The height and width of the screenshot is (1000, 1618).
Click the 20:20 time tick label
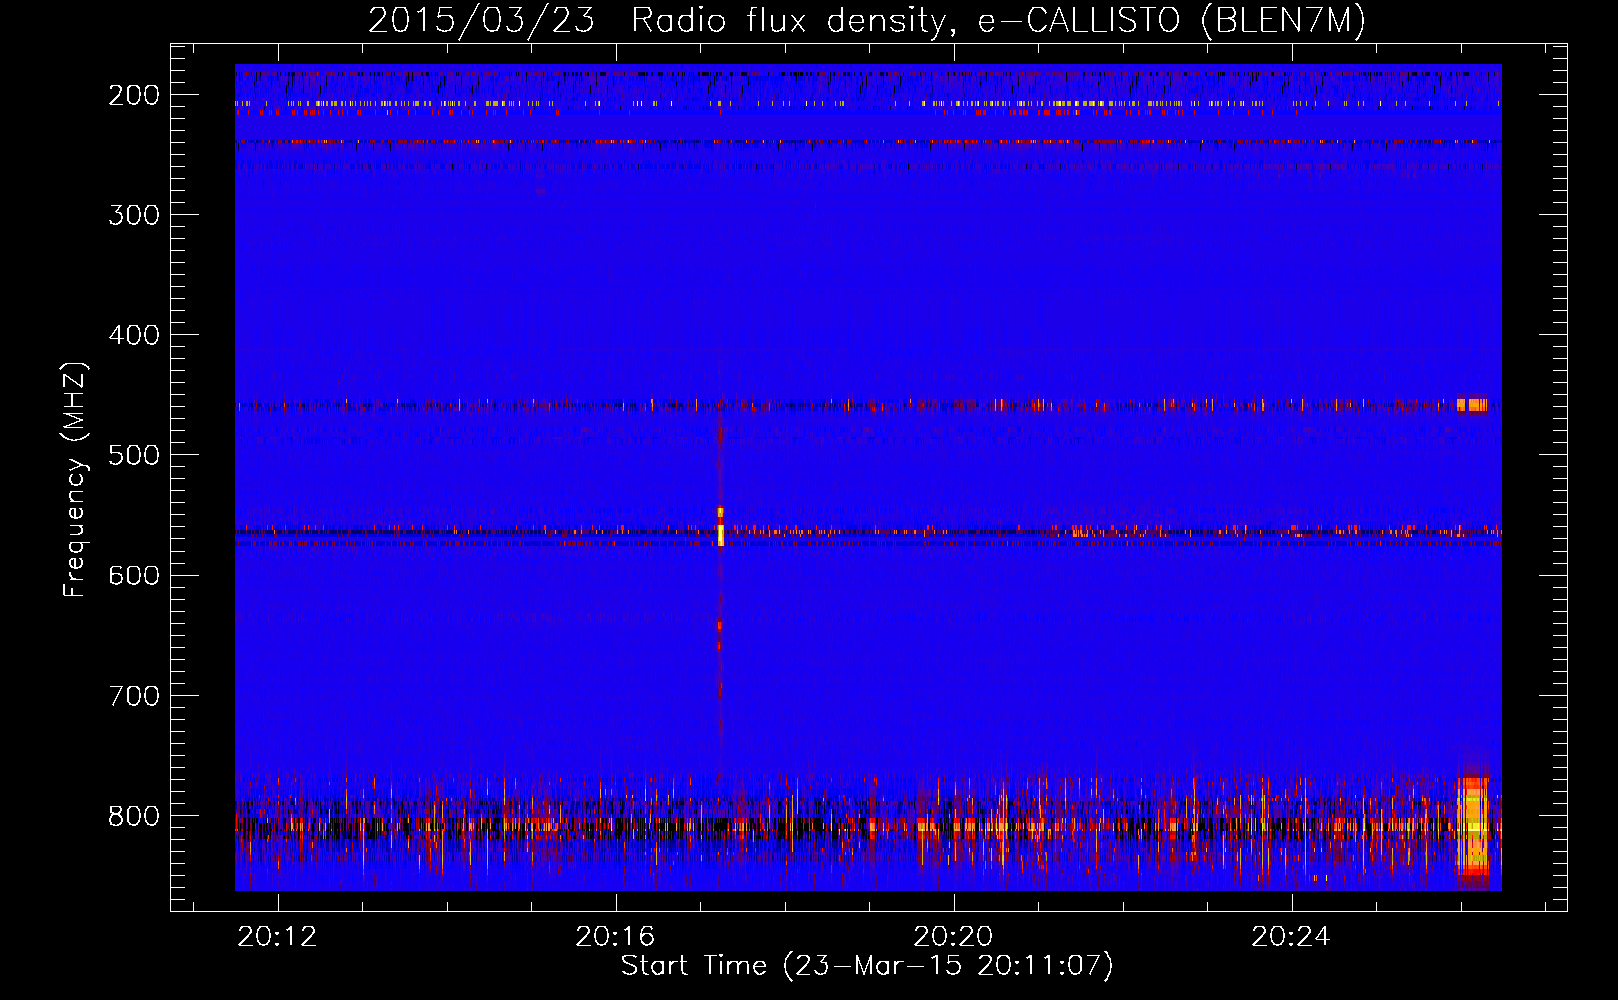coord(953,936)
